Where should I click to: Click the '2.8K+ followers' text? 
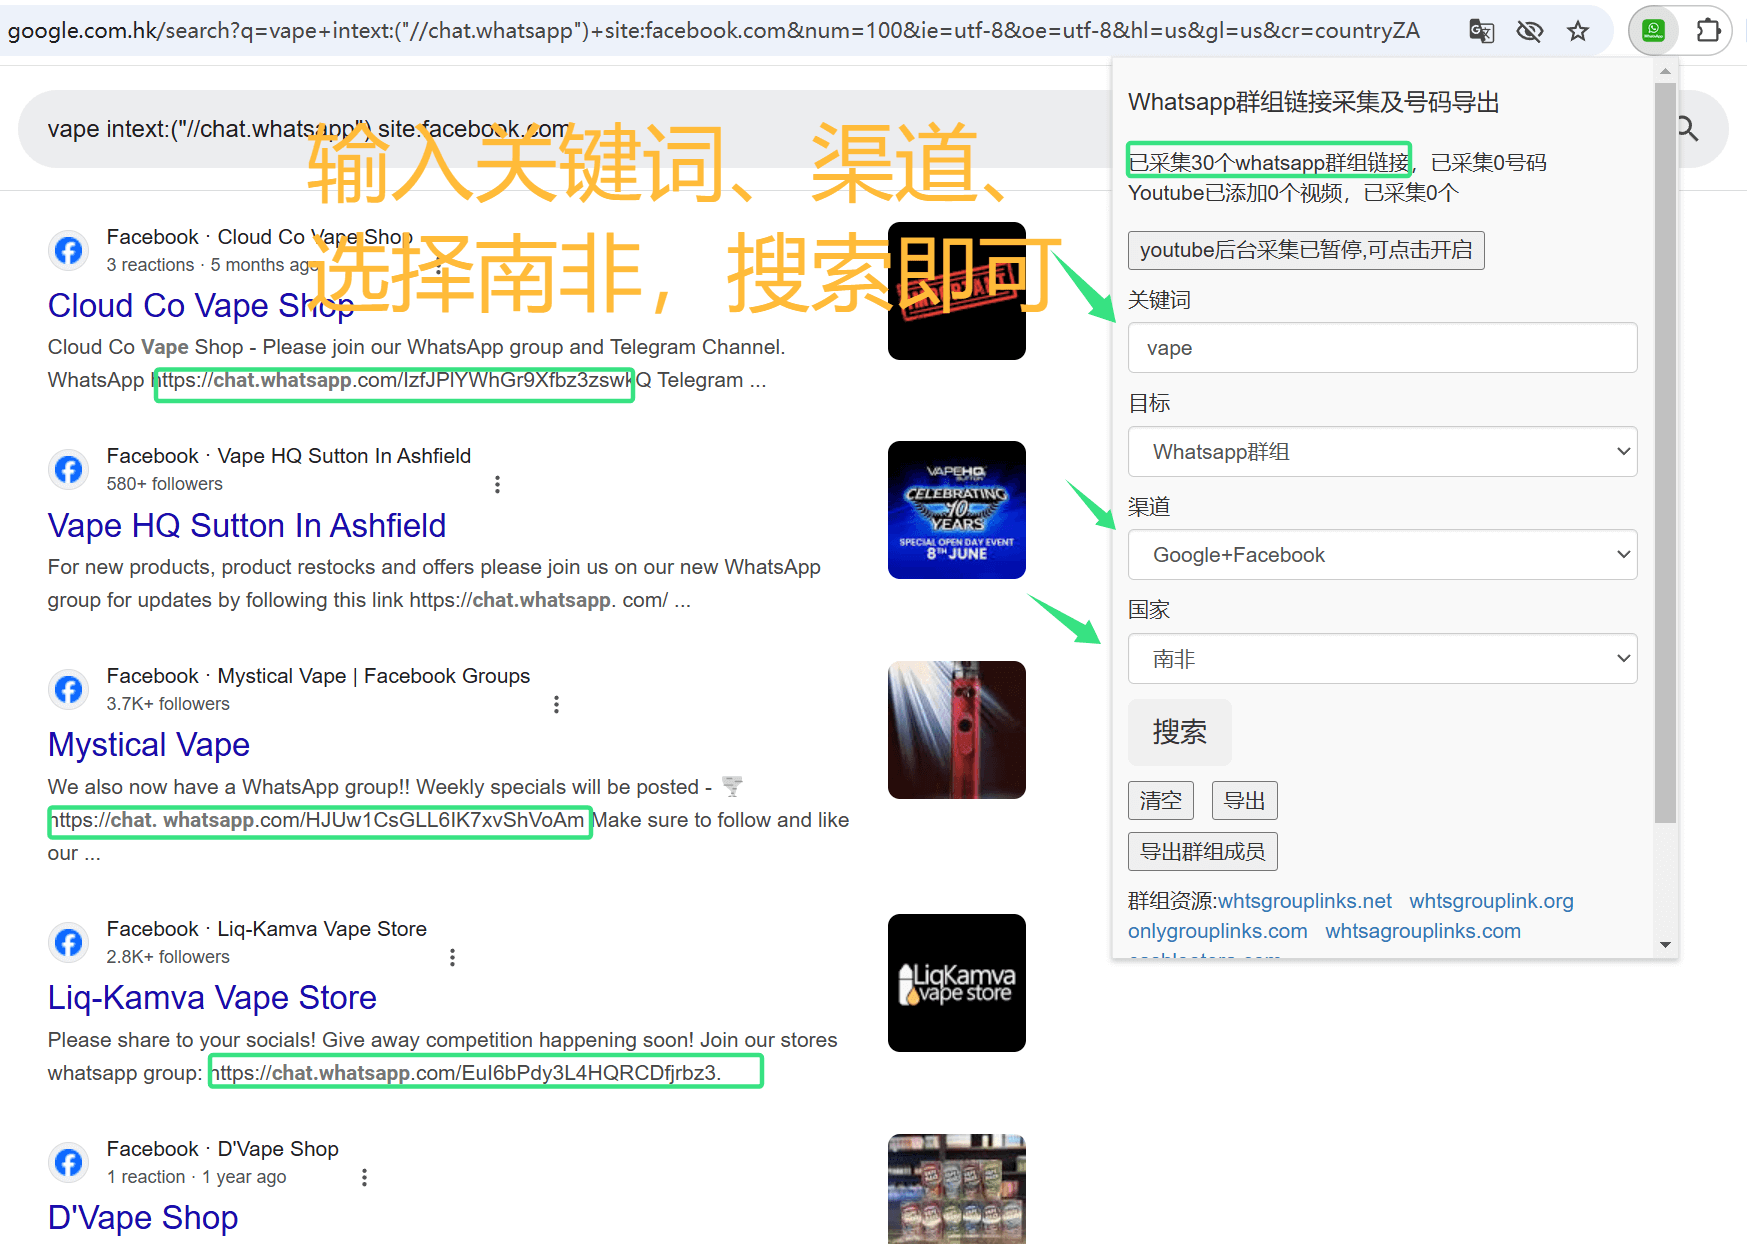168,957
